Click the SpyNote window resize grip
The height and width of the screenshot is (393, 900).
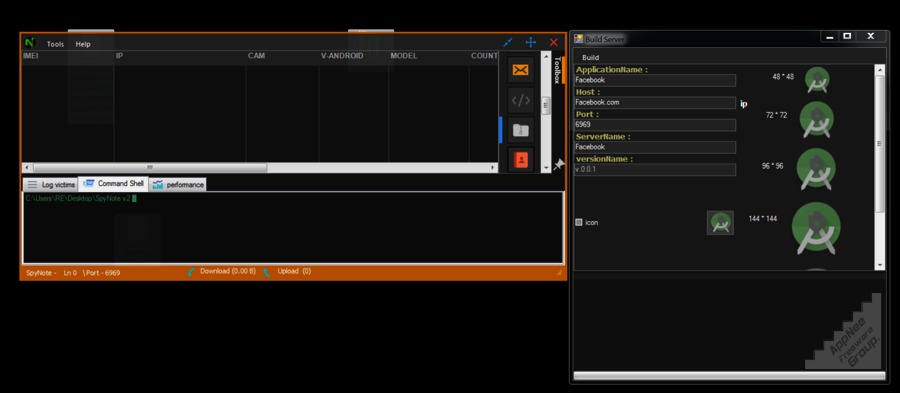560,274
